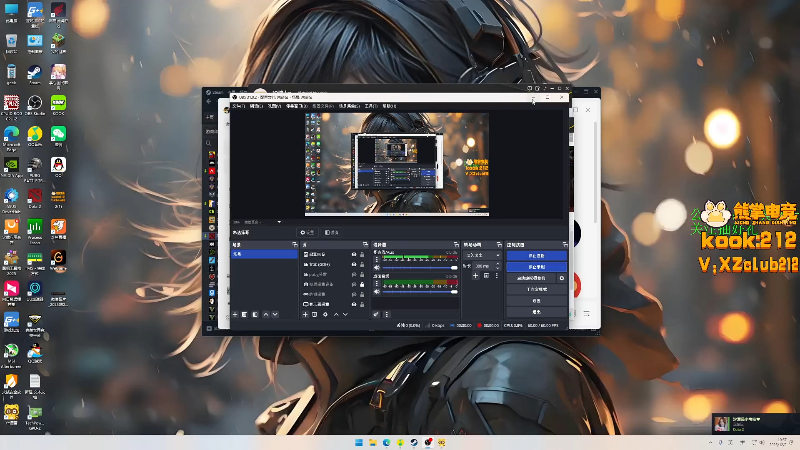
Task: Open 桌面音频 channel three-dot options
Action: (x=377, y=284)
